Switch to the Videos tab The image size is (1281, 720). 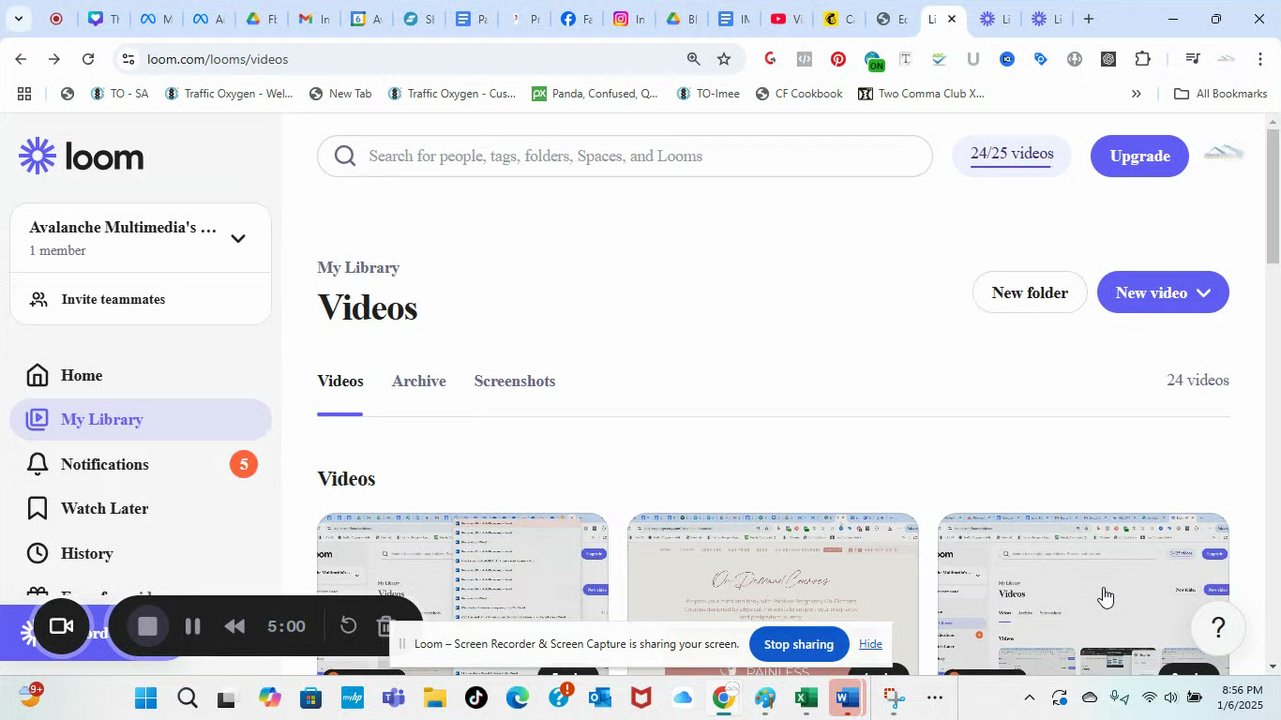[x=340, y=381]
